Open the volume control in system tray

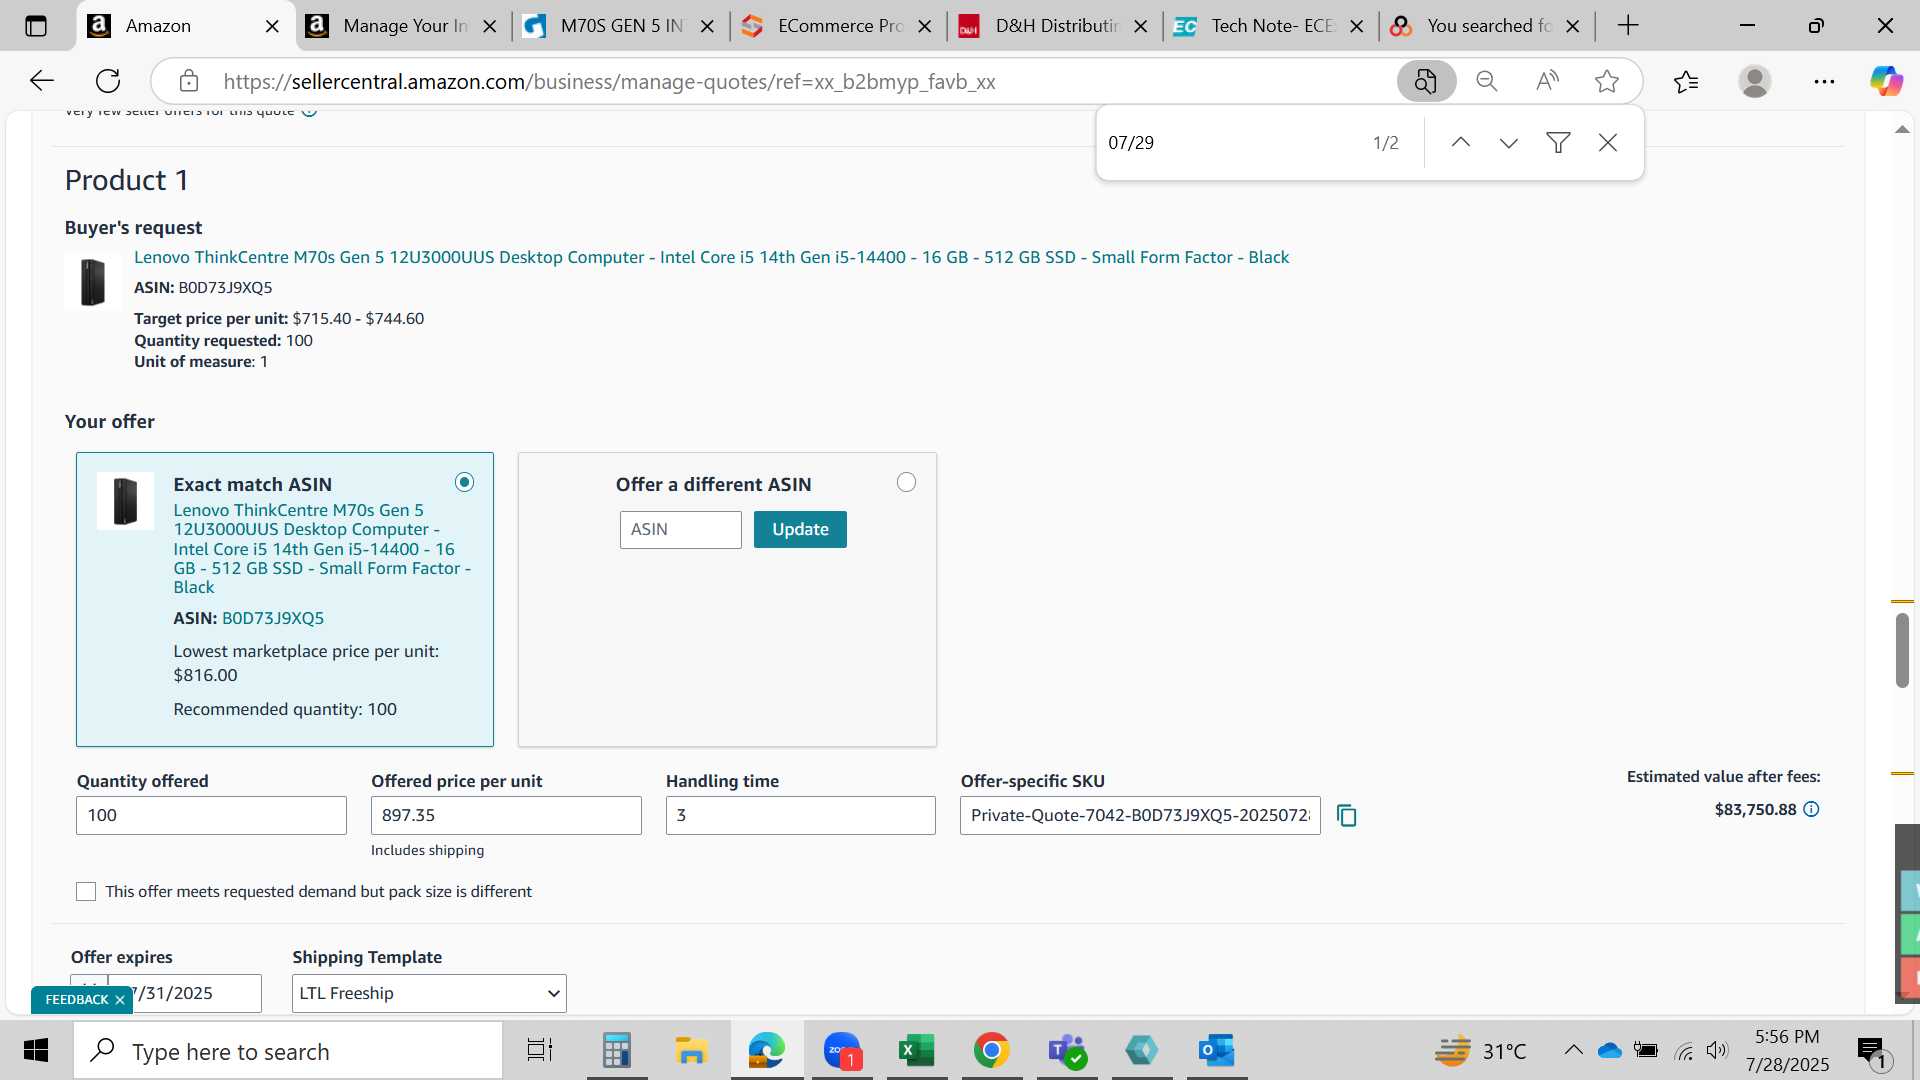click(1717, 1050)
